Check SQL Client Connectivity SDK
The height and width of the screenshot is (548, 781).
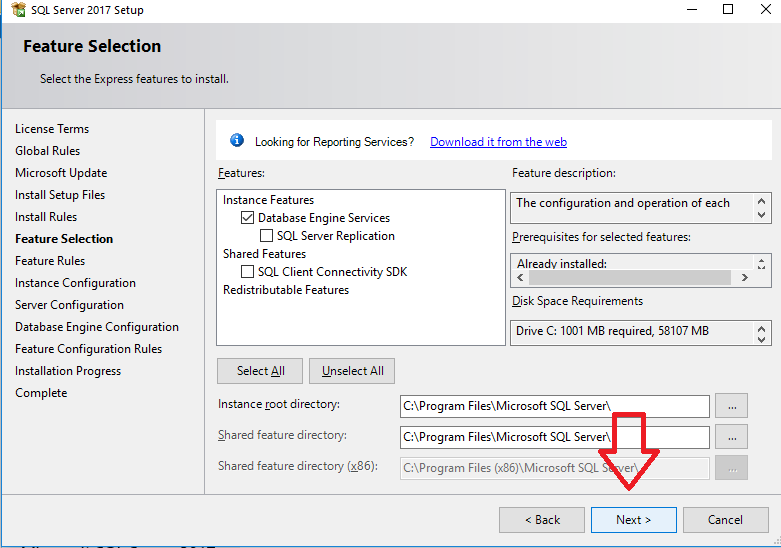pyautogui.click(x=248, y=272)
